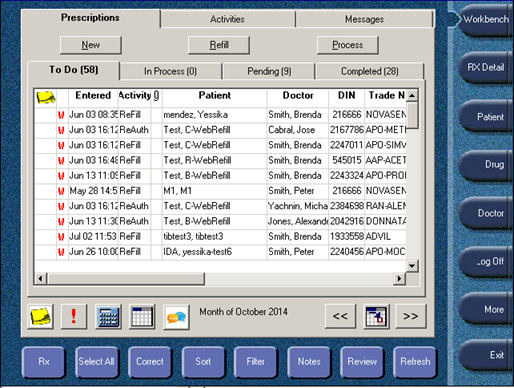Open the Filter button in bottom bar
Screen dimensions: 514x388
256,362
